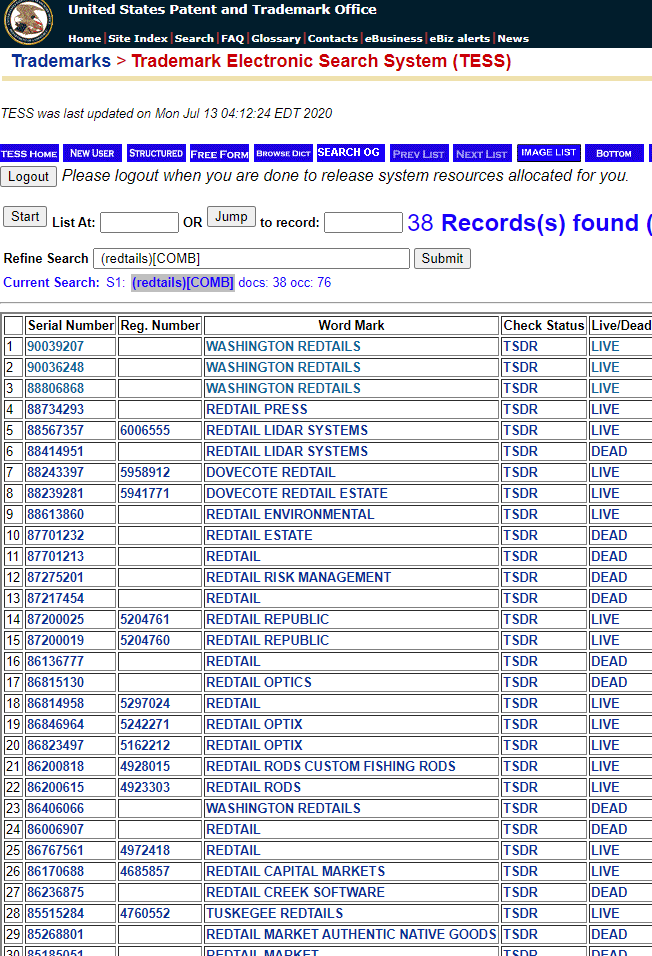Open the Contacts navigation link

click(x=332, y=38)
